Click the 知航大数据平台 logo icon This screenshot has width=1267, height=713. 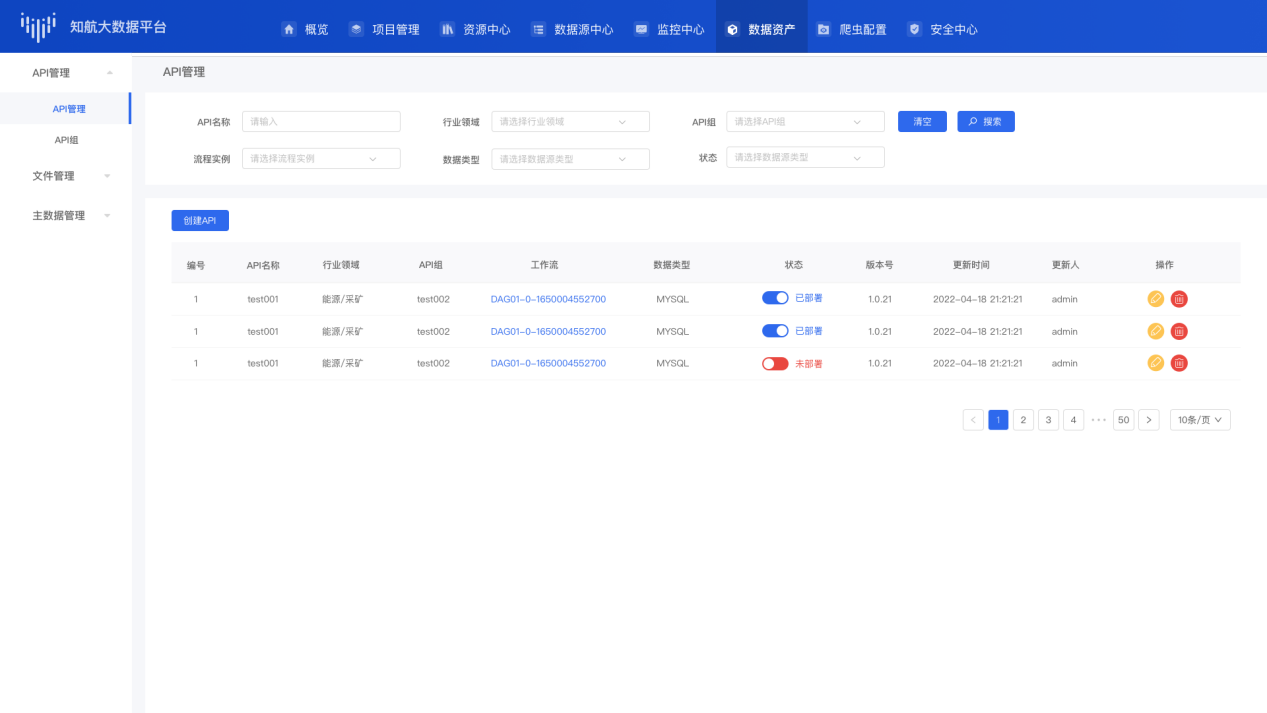click(38, 28)
